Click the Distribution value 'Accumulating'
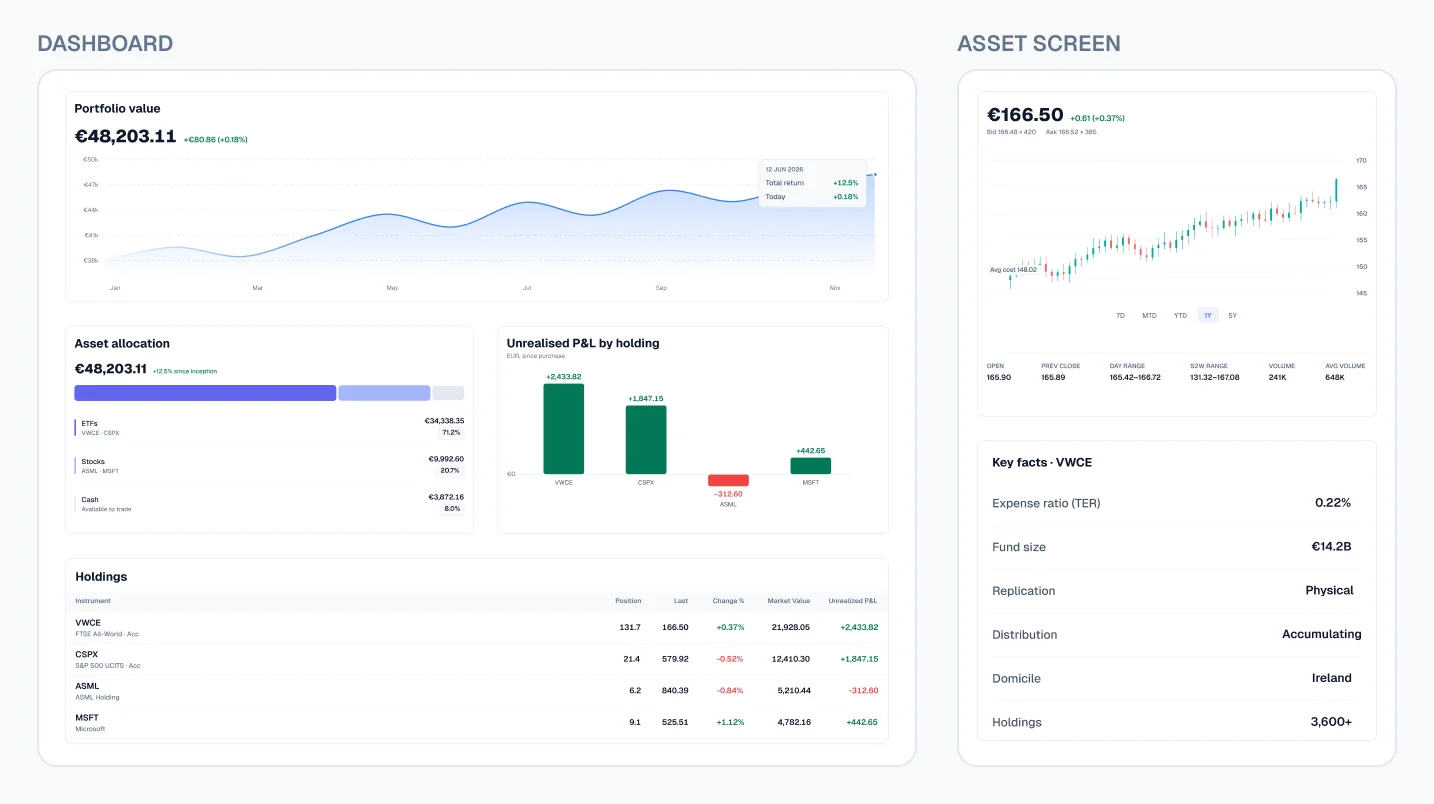Viewport: 1434px width, 804px height. tap(1322, 634)
